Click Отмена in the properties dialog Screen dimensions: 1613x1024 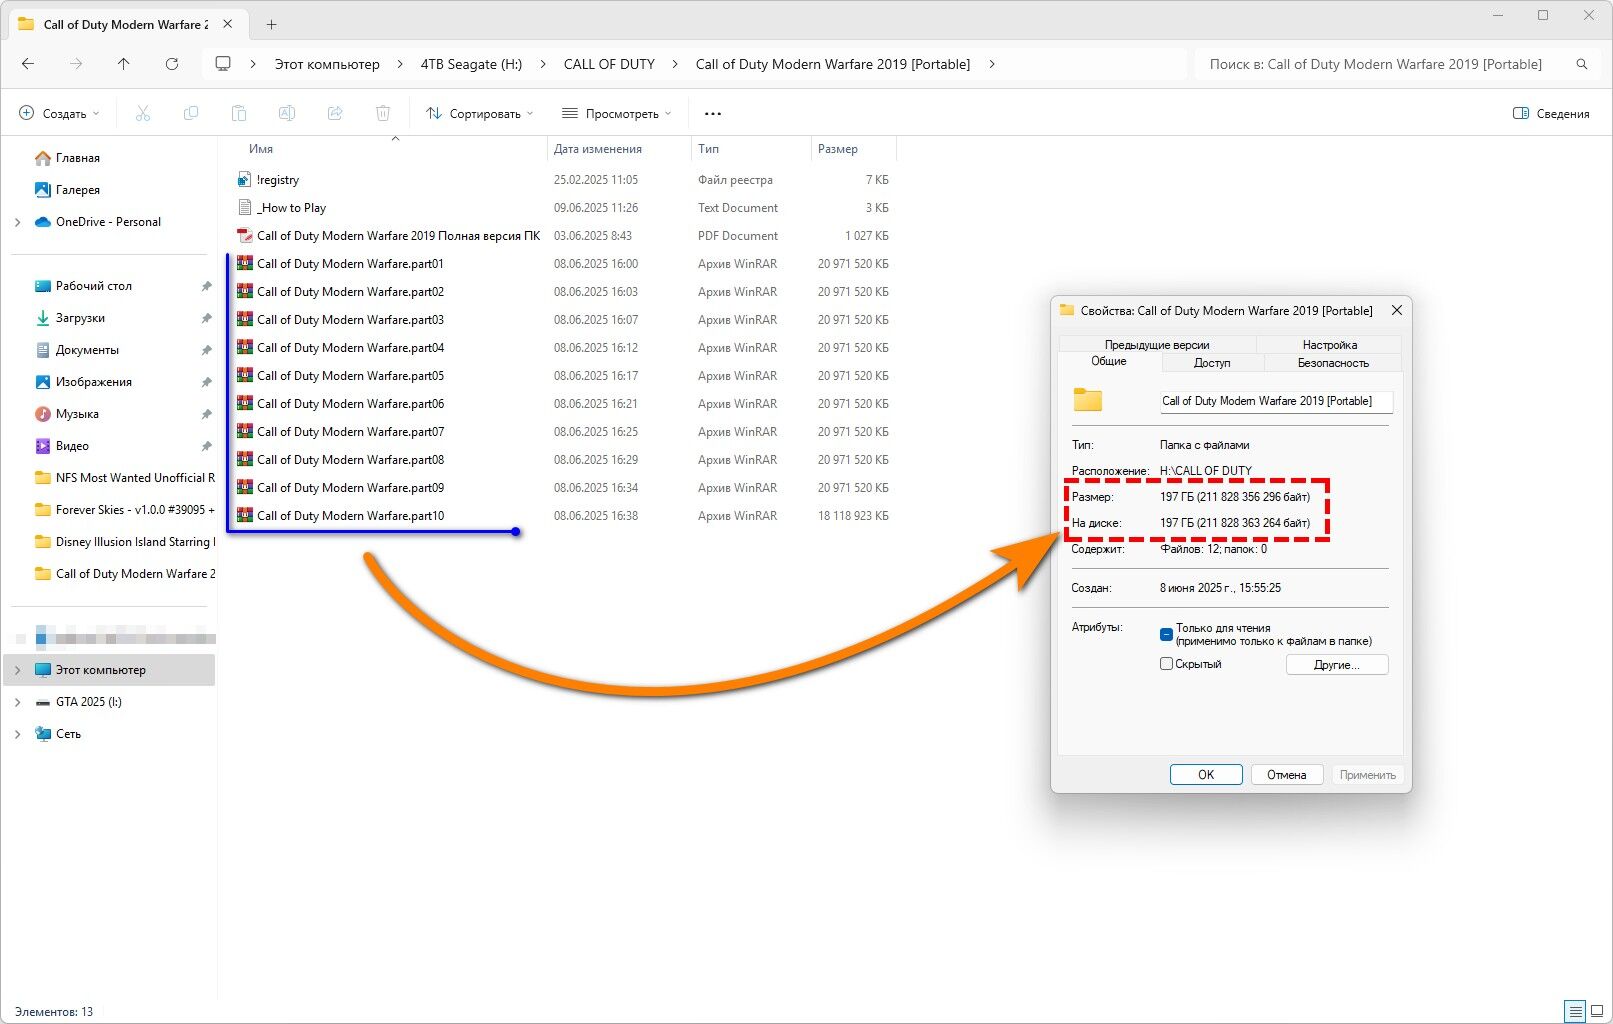(x=1287, y=775)
